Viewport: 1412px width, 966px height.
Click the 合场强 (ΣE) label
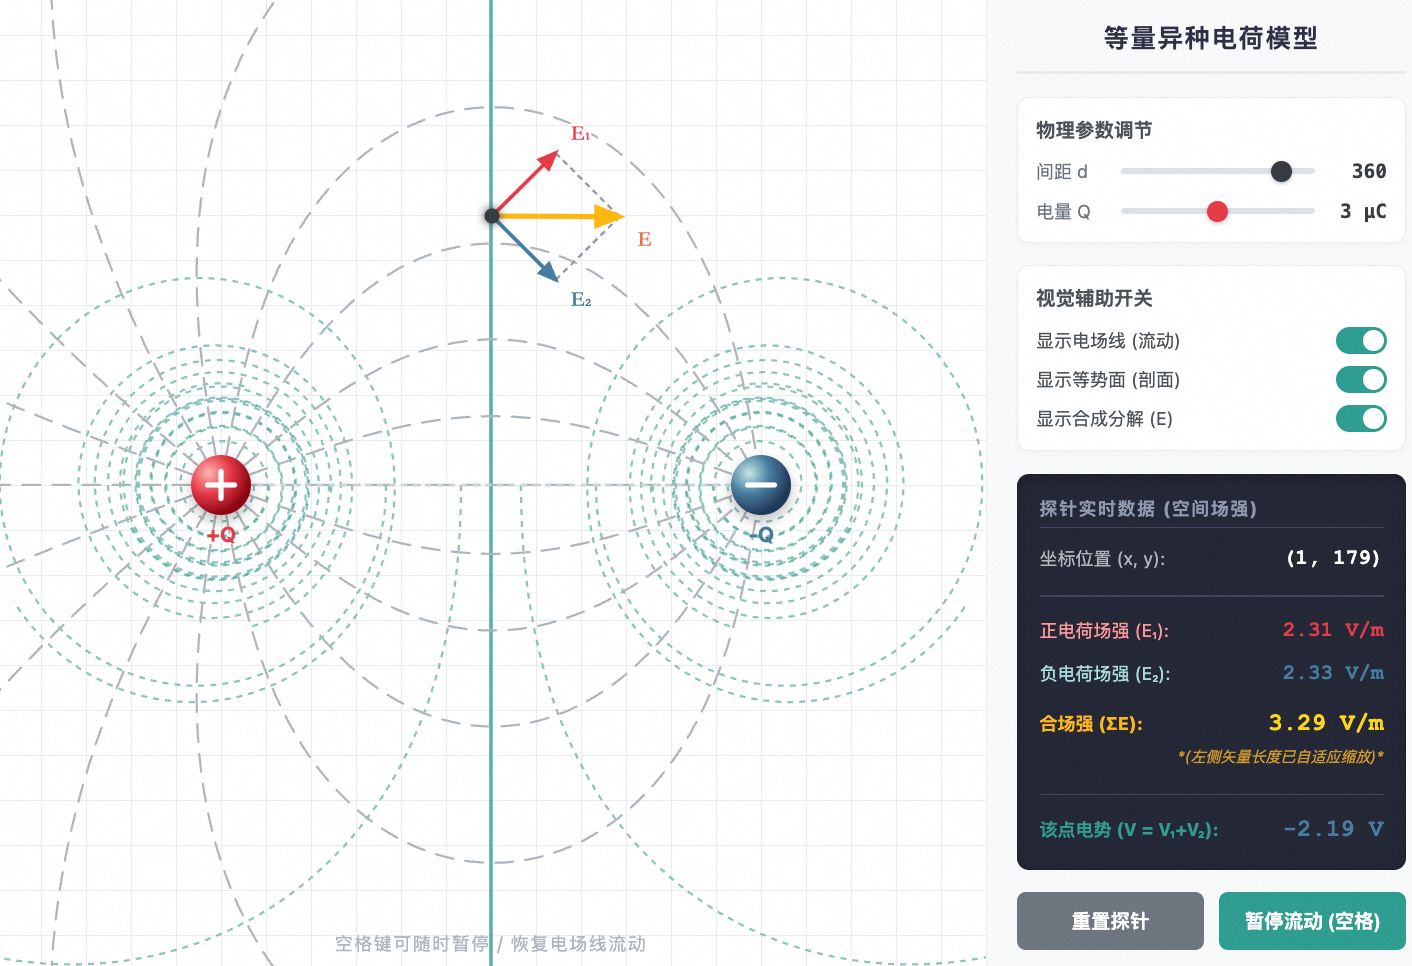coord(1091,724)
